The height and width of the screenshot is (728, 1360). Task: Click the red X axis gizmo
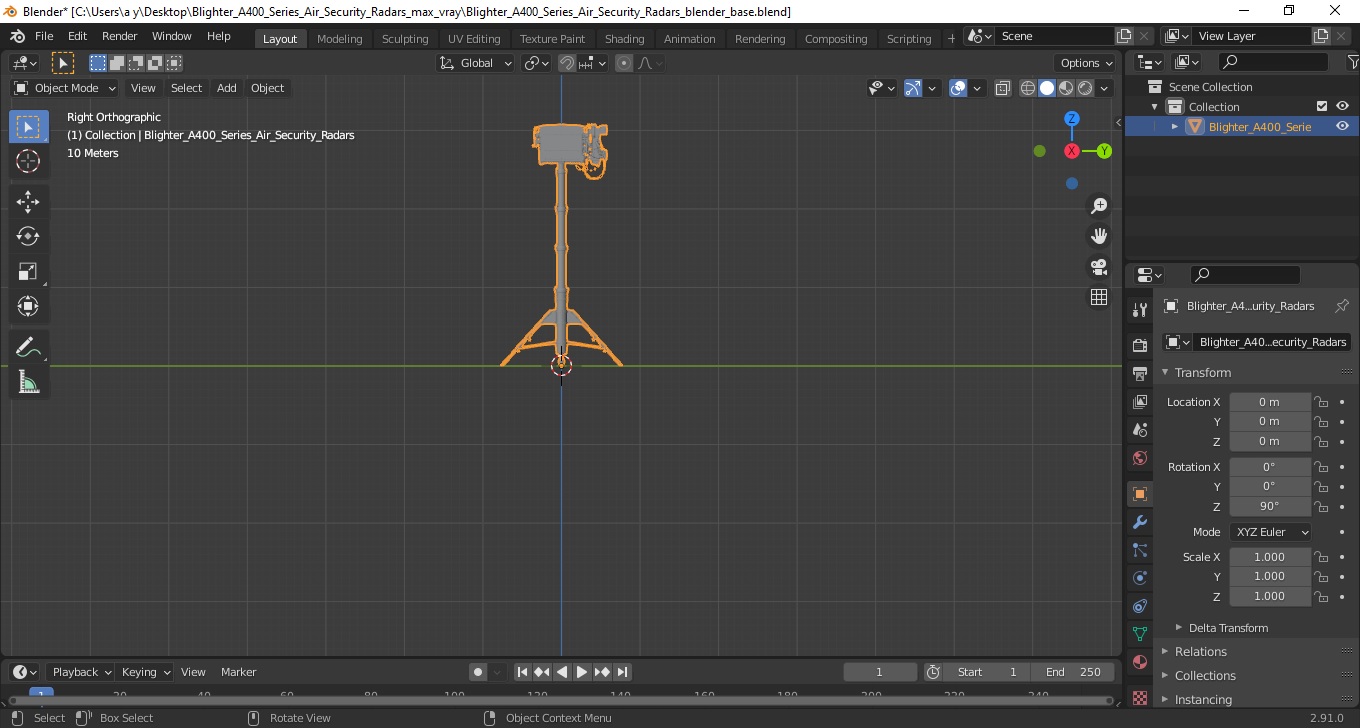pyautogui.click(x=1072, y=151)
